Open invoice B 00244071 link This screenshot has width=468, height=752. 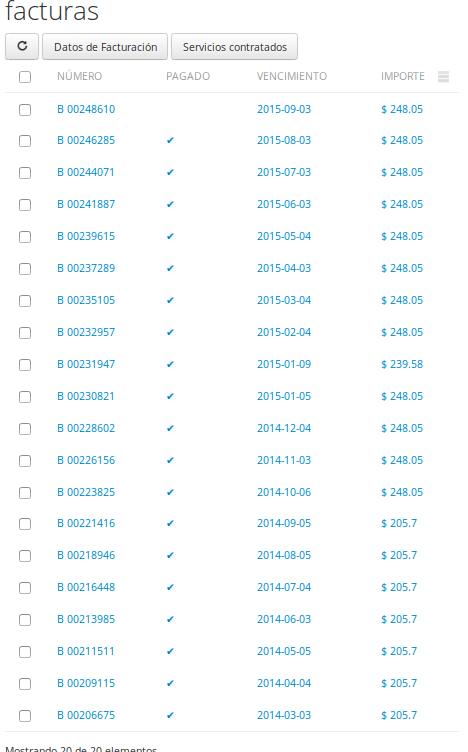(x=86, y=172)
